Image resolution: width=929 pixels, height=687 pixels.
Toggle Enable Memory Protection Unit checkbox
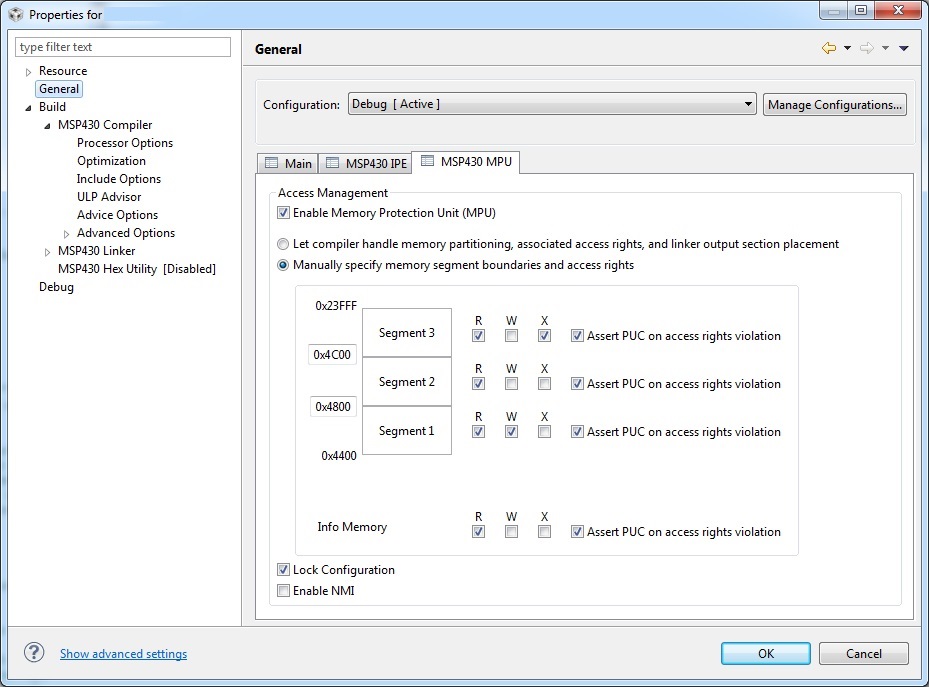click(283, 213)
